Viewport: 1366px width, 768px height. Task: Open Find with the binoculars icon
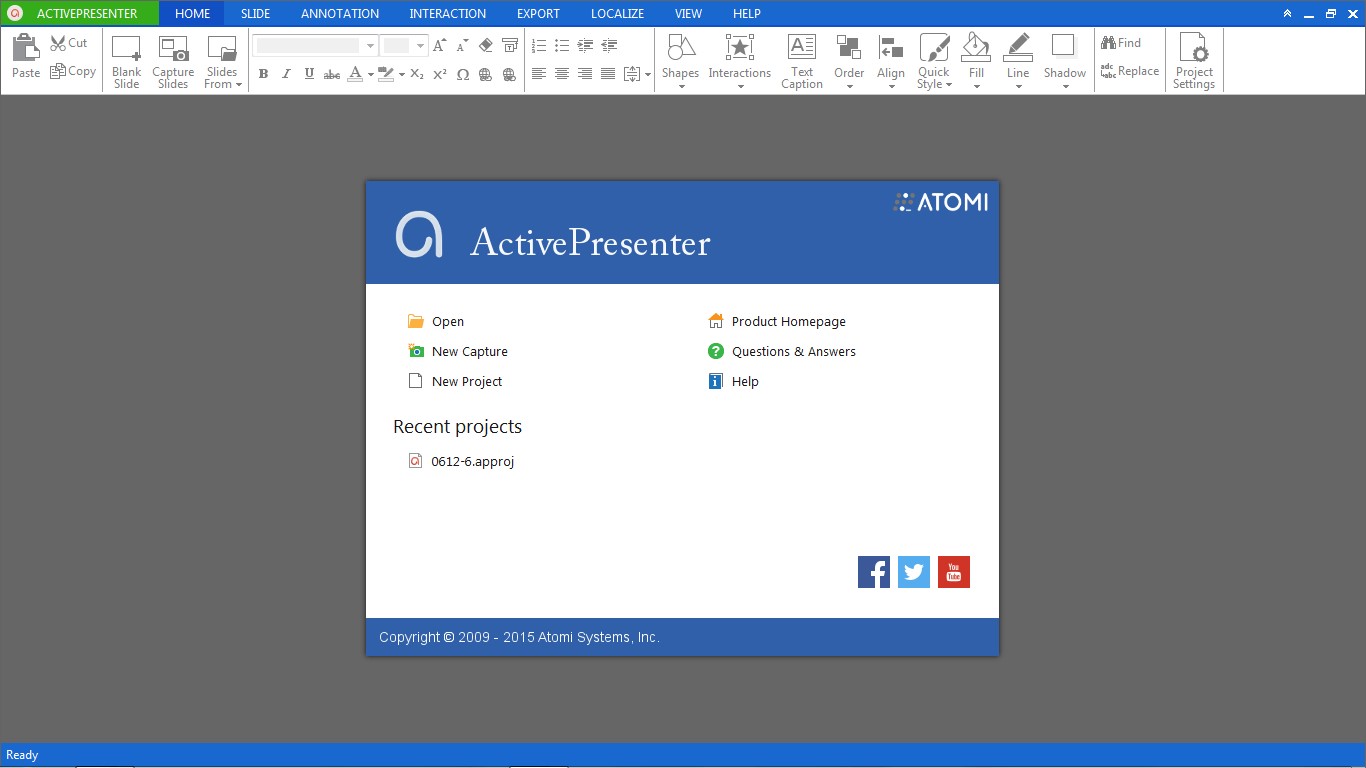[1121, 43]
